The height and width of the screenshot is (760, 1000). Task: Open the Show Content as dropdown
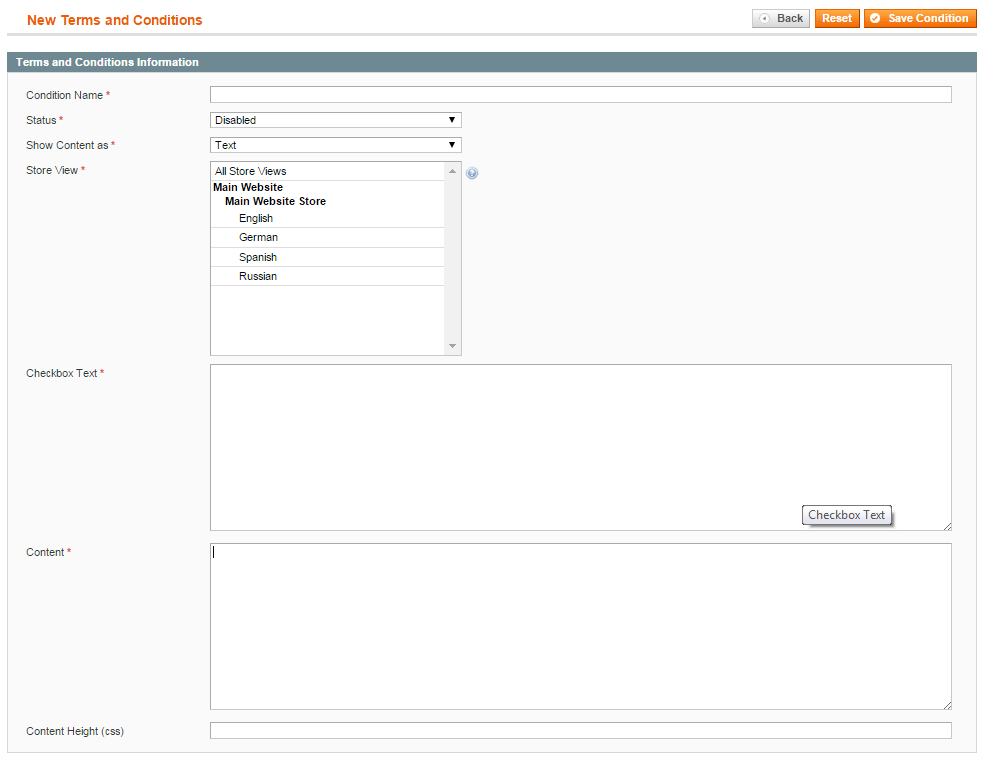click(335, 145)
